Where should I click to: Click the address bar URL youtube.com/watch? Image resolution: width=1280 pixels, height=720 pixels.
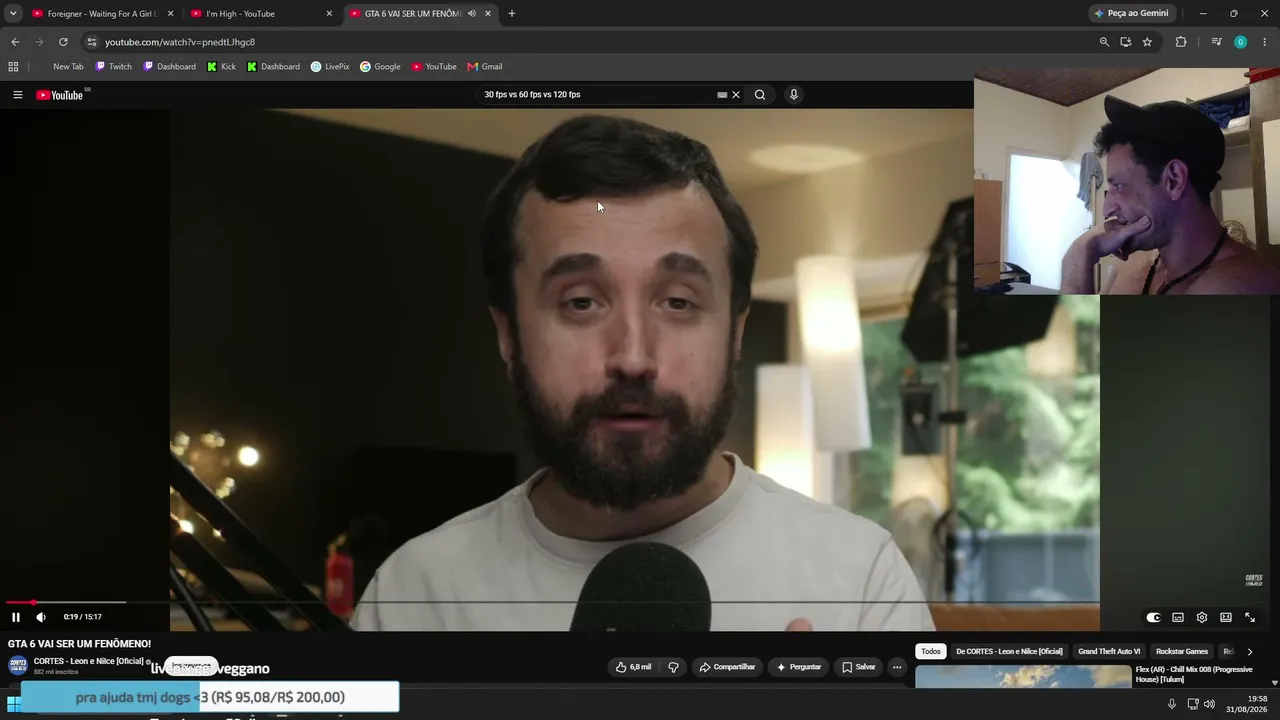click(x=180, y=42)
